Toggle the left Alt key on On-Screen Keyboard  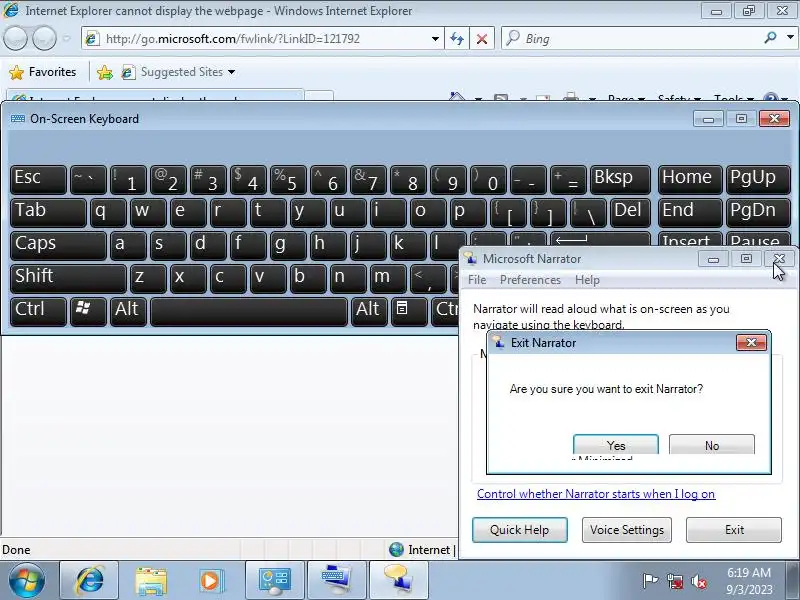point(127,312)
